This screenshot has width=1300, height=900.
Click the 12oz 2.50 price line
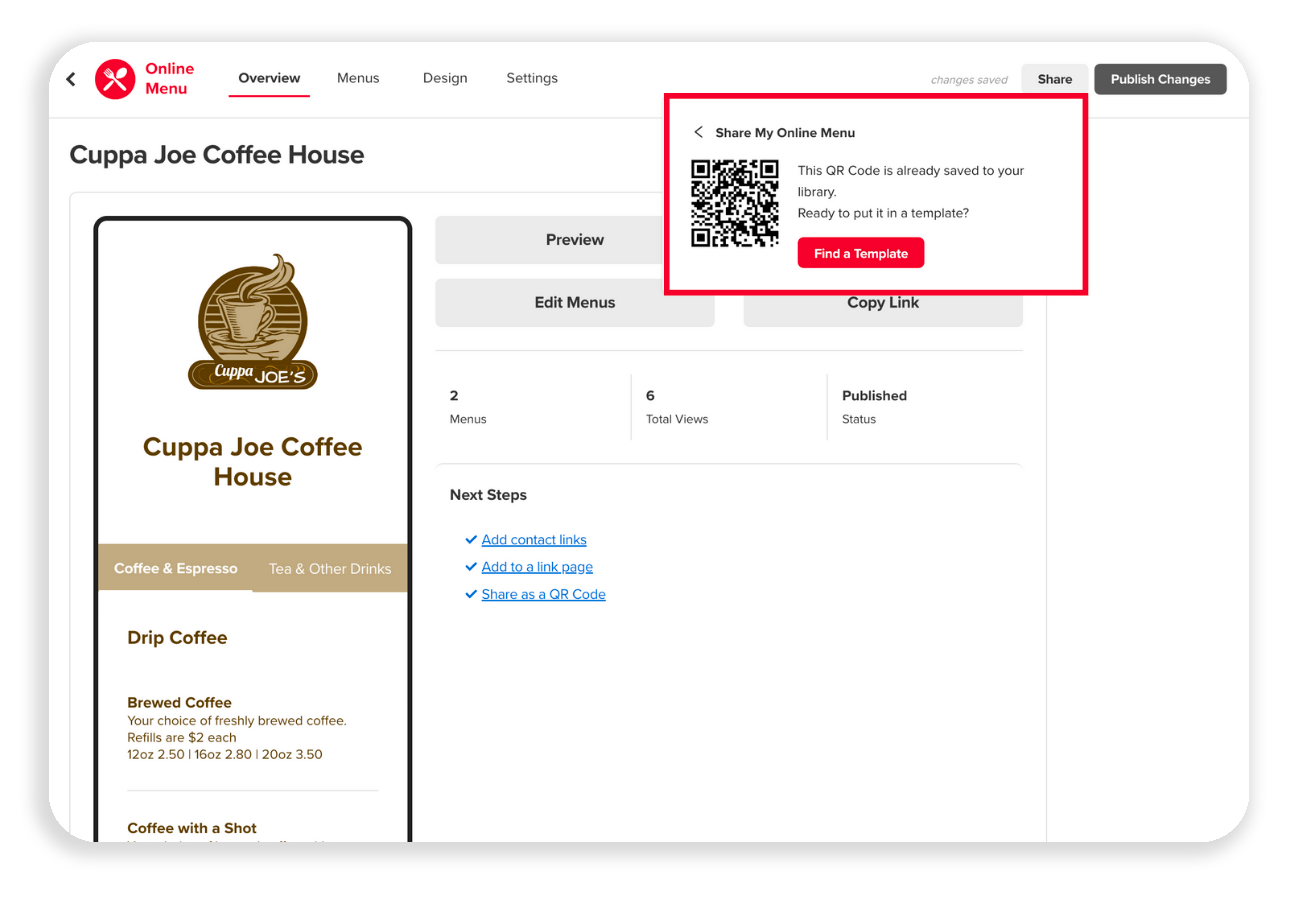coord(225,754)
